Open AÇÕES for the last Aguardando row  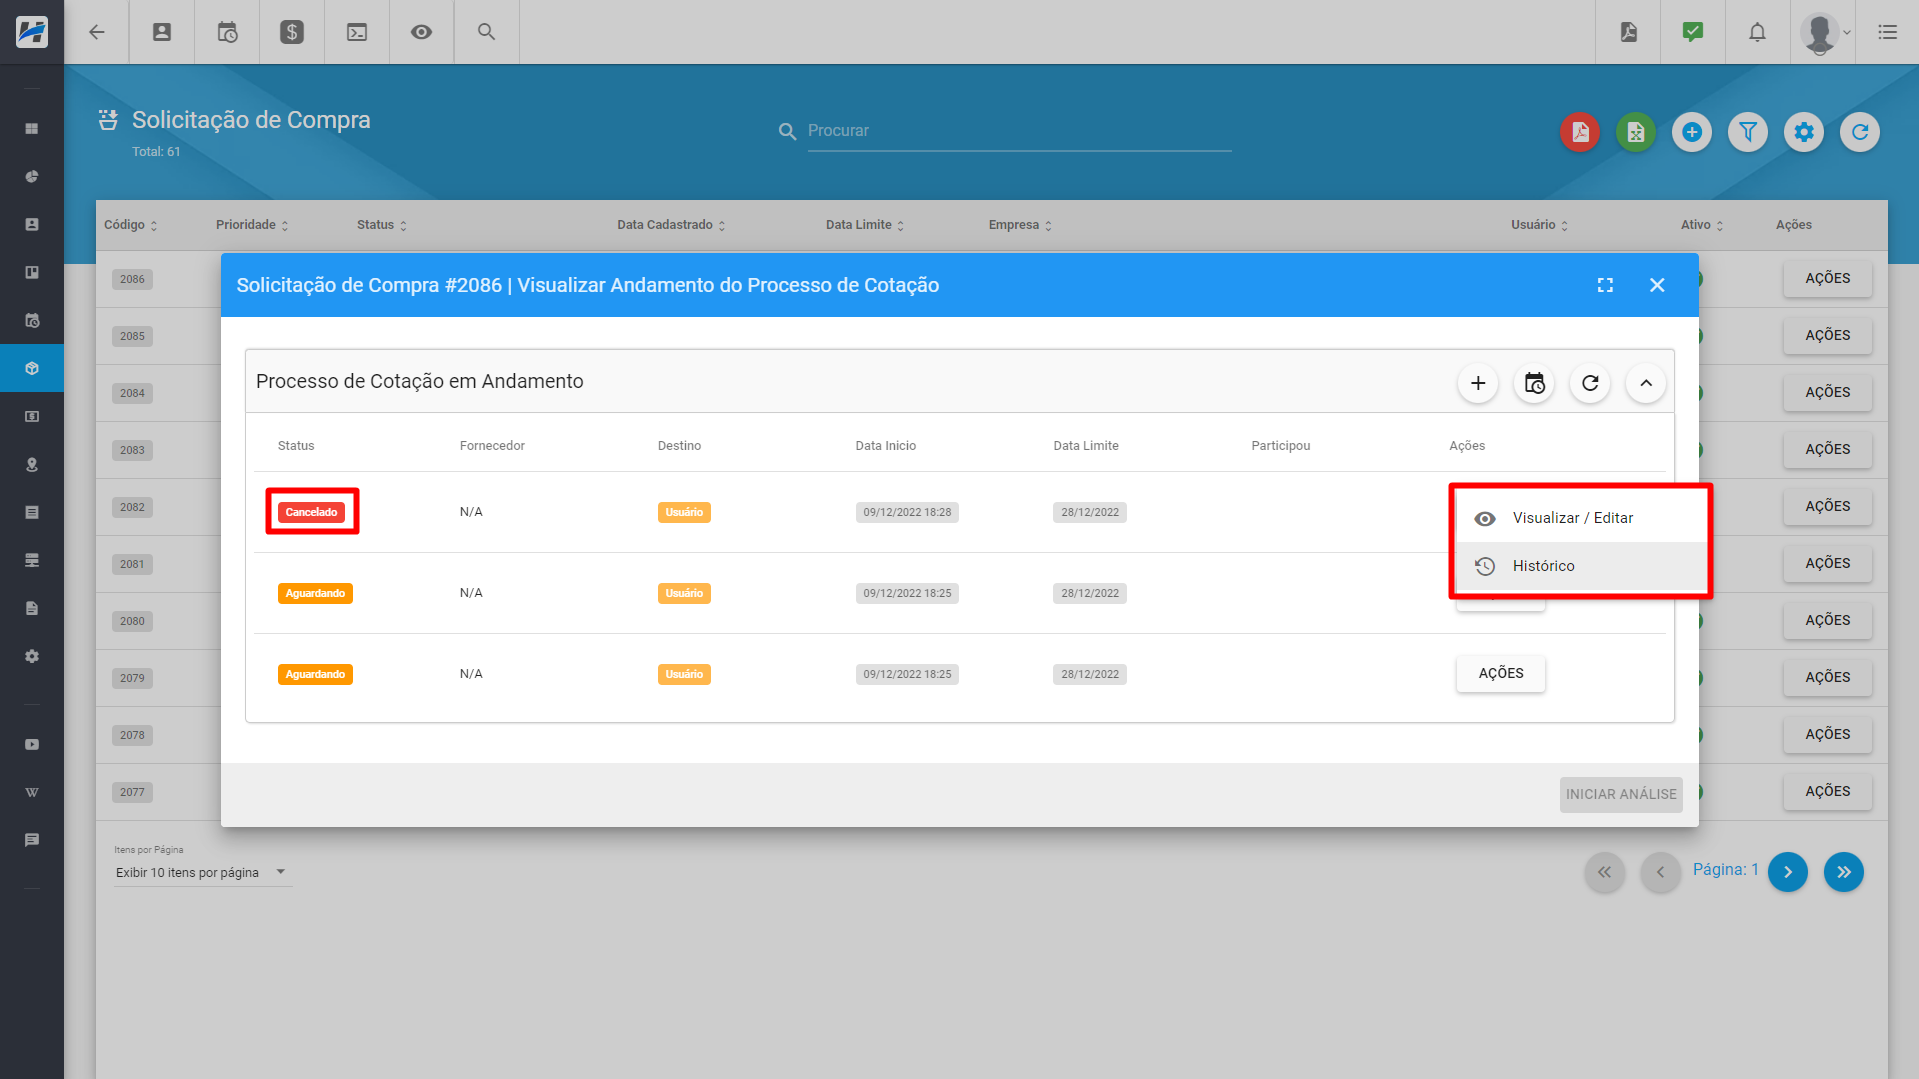tap(1500, 673)
